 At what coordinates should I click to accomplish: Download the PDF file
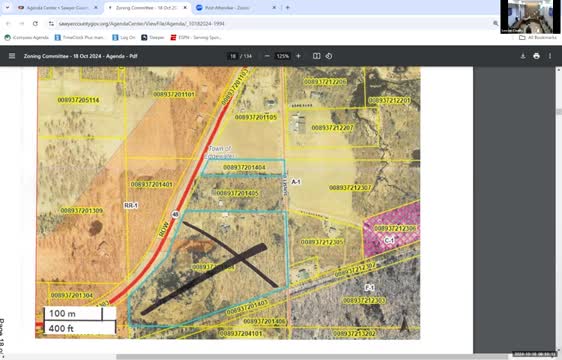(x=523, y=56)
